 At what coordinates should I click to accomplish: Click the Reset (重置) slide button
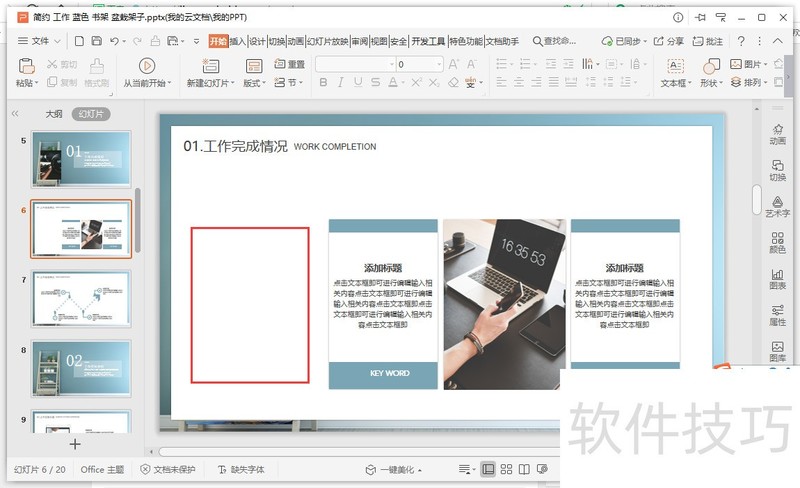point(289,64)
